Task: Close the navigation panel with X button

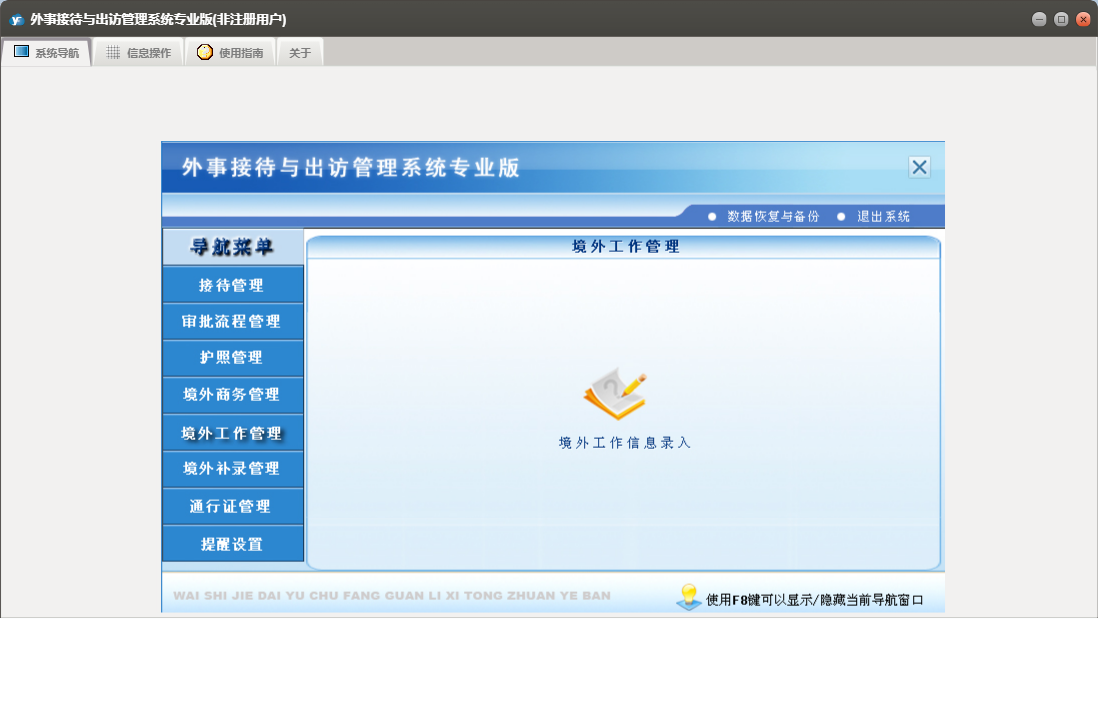Action: 919,167
